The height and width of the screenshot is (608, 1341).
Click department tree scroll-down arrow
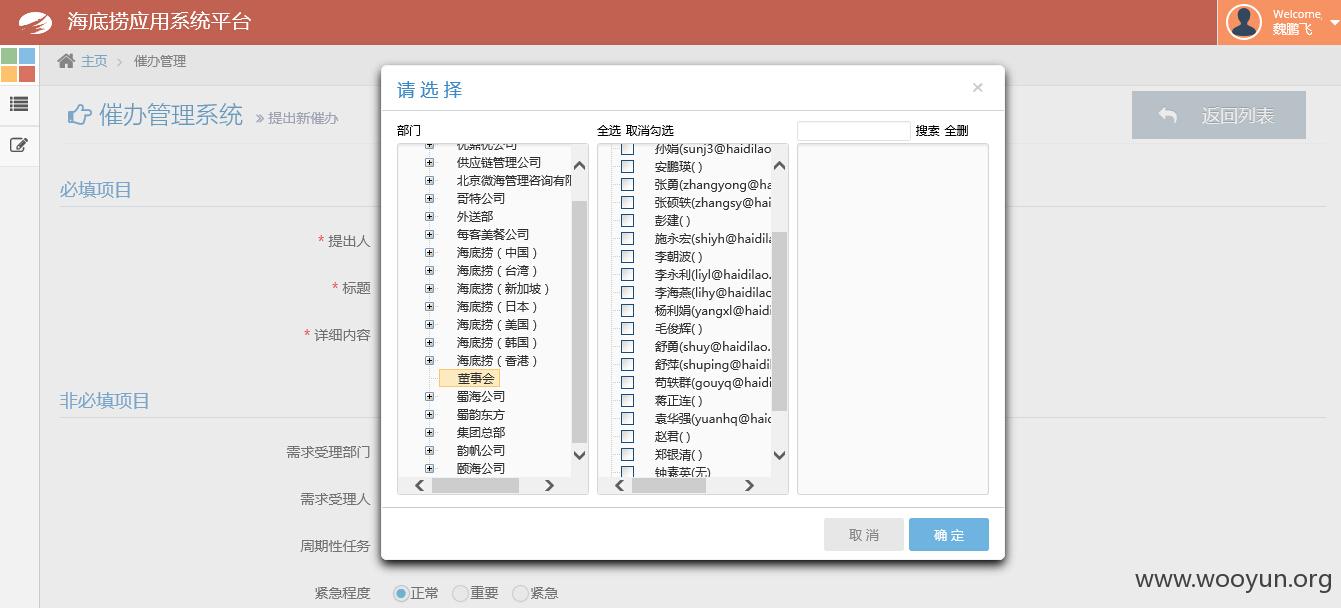(580, 455)
